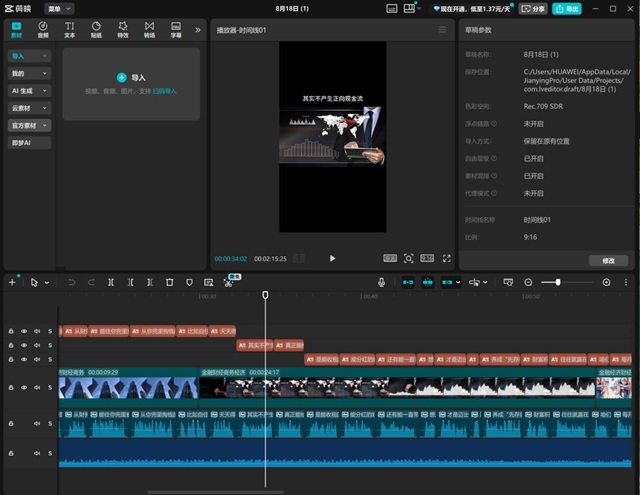
Task: Click the delete trash icon in timeline toolbar
Action: [170, 282]
